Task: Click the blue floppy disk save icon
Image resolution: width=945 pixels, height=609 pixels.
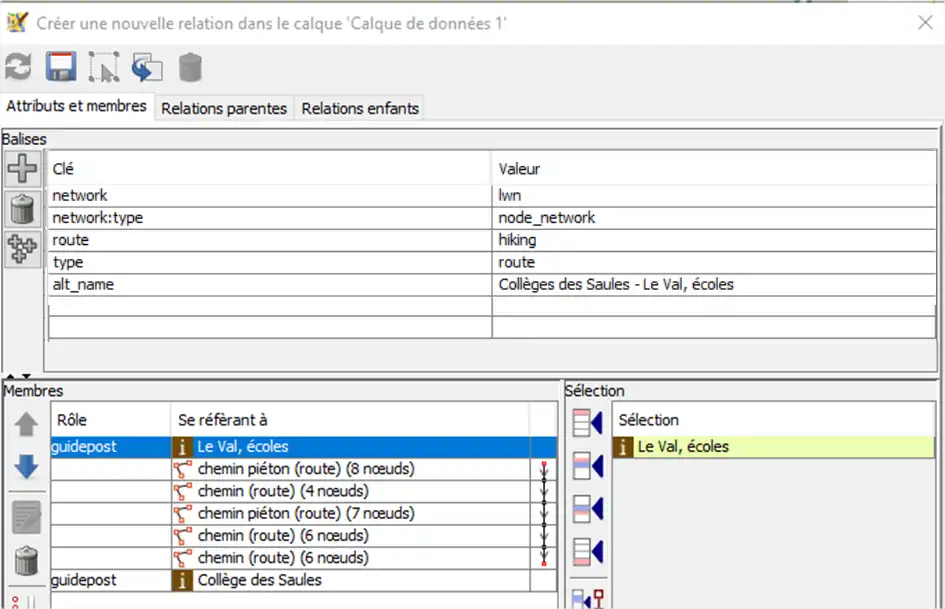Action: (61, 68)
